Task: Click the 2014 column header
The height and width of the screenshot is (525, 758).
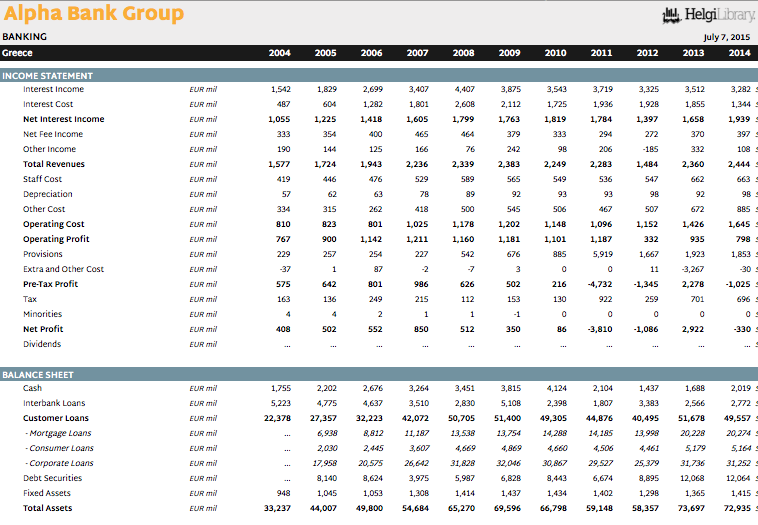Action: [739, 53]
